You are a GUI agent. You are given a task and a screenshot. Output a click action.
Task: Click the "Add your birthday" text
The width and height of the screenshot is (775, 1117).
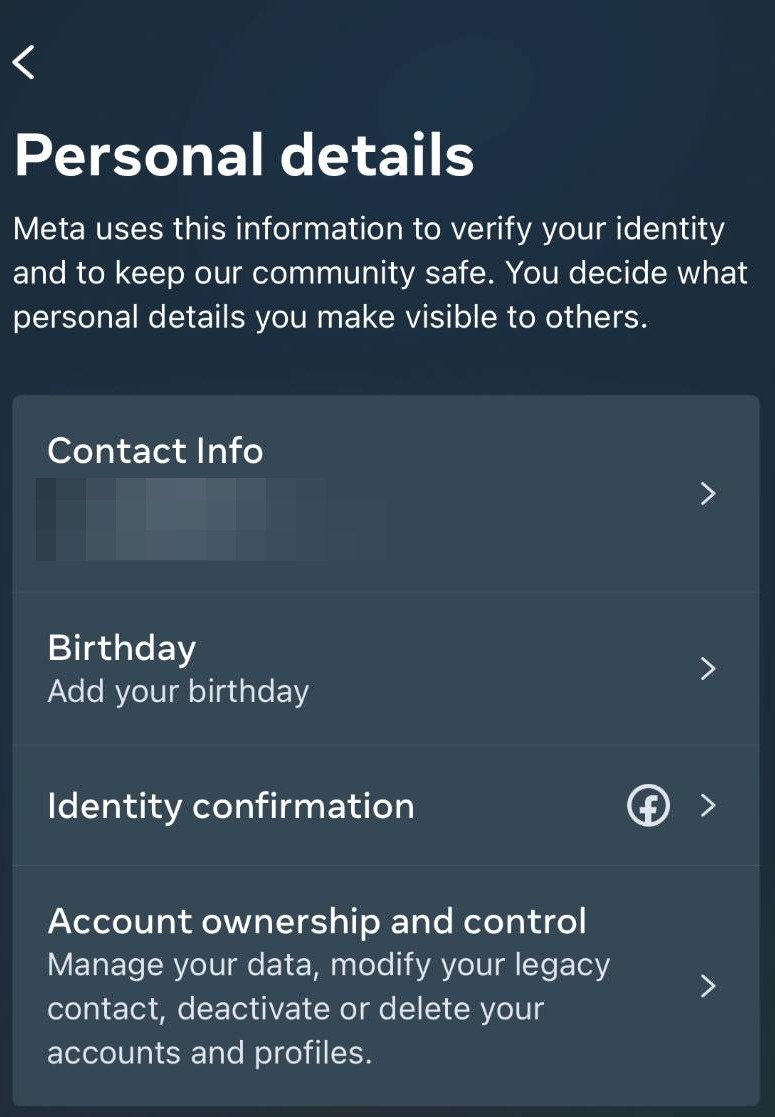(x=178, y=692)
